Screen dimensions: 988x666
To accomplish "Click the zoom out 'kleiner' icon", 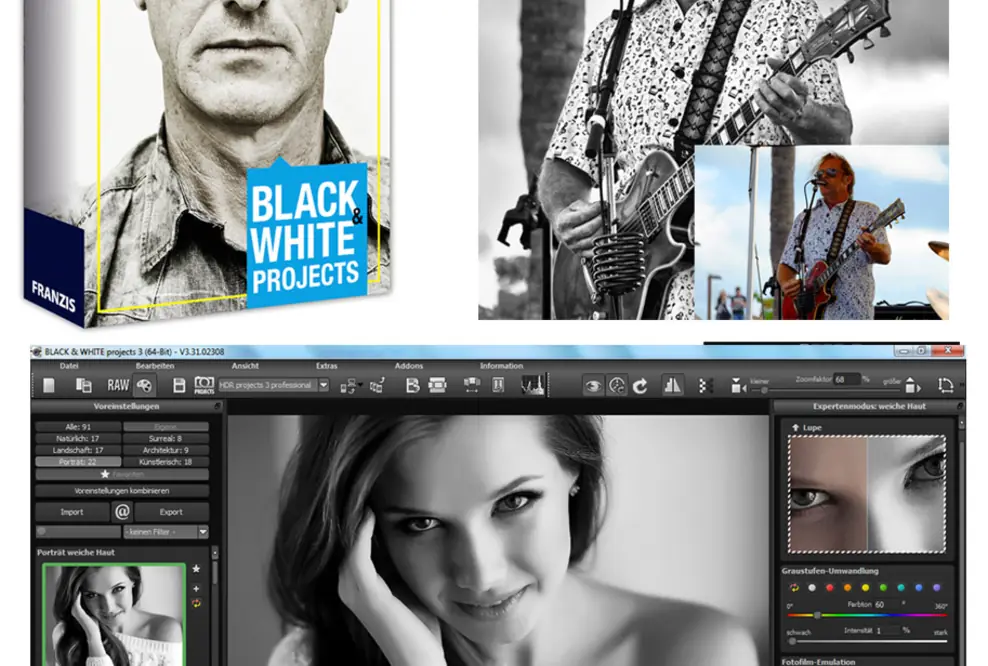I will pos(736,386).
